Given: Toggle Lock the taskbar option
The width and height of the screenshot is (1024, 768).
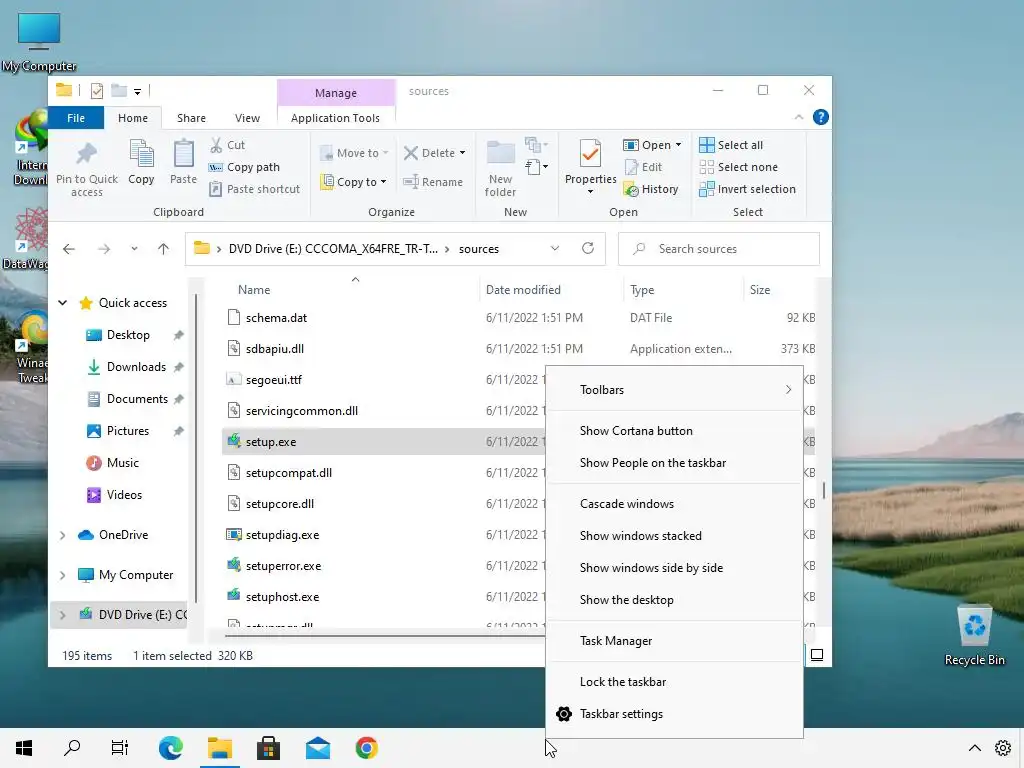Looking at the screenshot, I should tap(674, 682).
